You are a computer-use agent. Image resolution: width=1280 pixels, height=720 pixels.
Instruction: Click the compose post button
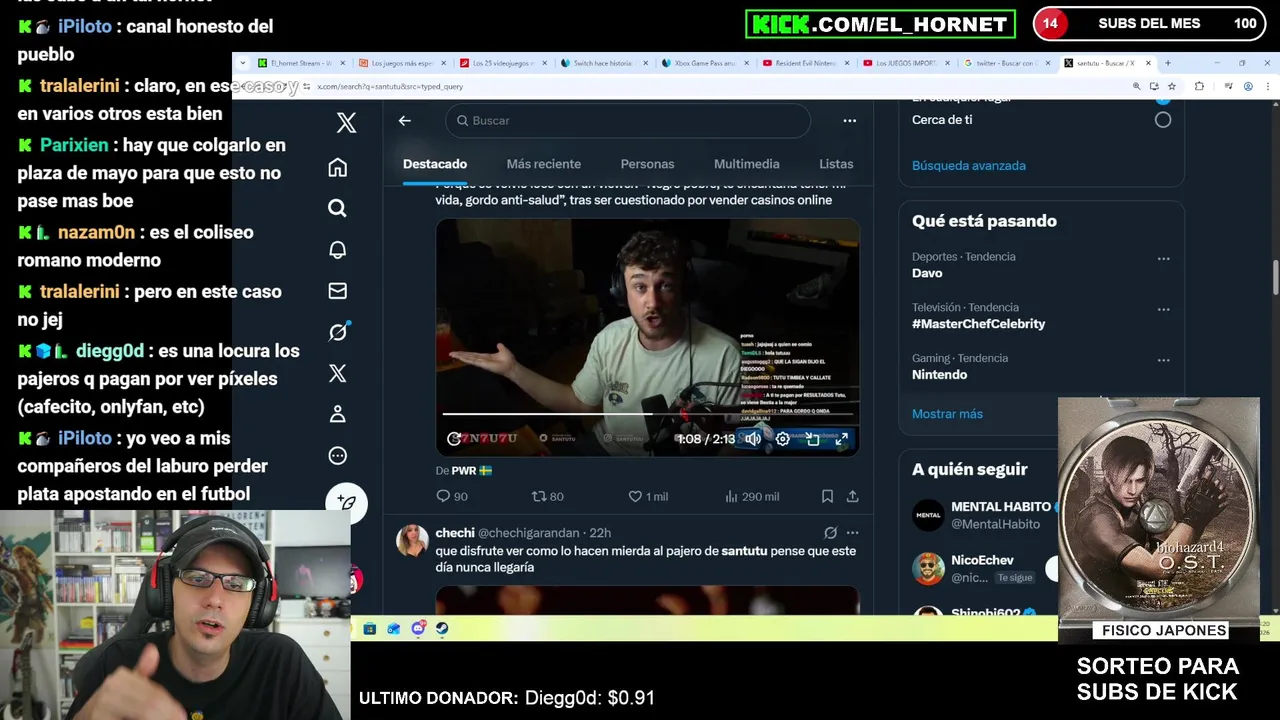point(347,503)
